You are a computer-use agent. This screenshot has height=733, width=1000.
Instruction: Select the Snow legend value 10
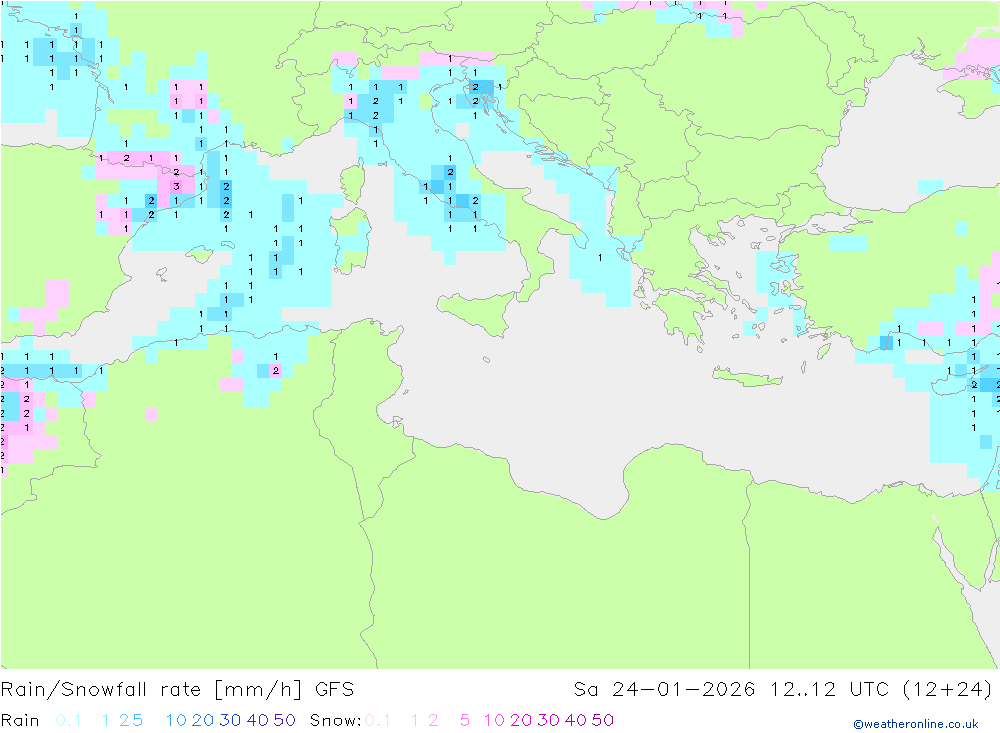click(x=494, y=720)
